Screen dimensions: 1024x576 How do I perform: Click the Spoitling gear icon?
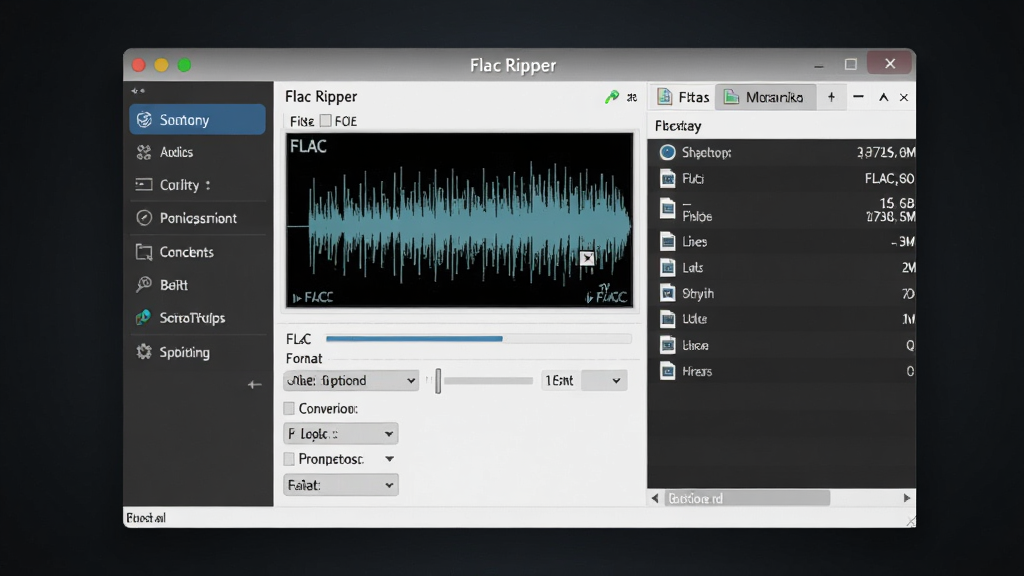(x=144, y=352)
